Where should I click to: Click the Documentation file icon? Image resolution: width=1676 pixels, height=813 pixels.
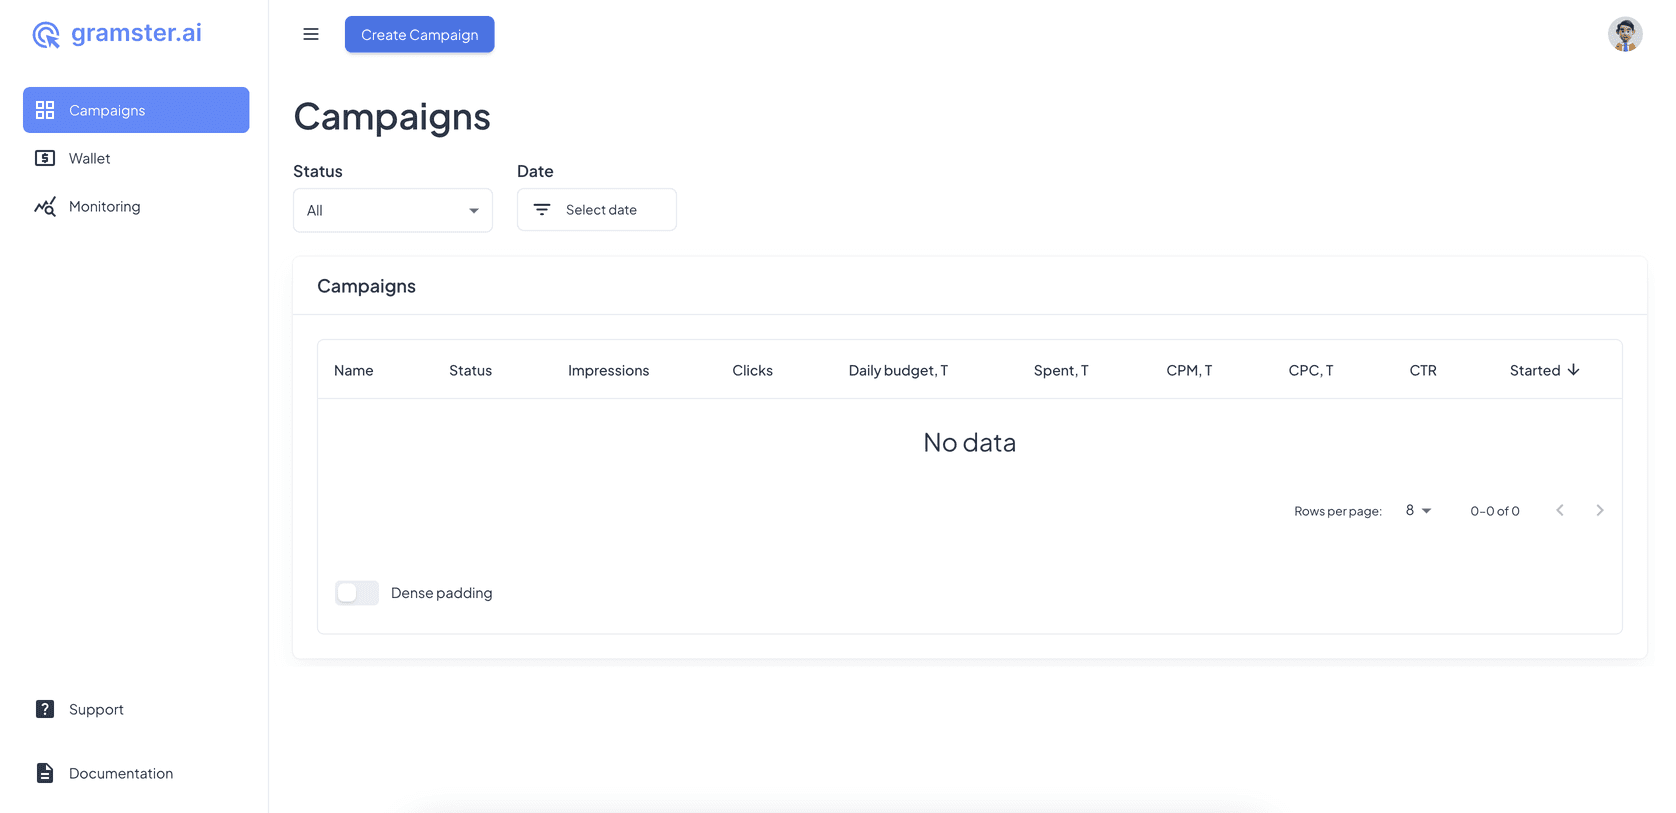click(45, 773)
